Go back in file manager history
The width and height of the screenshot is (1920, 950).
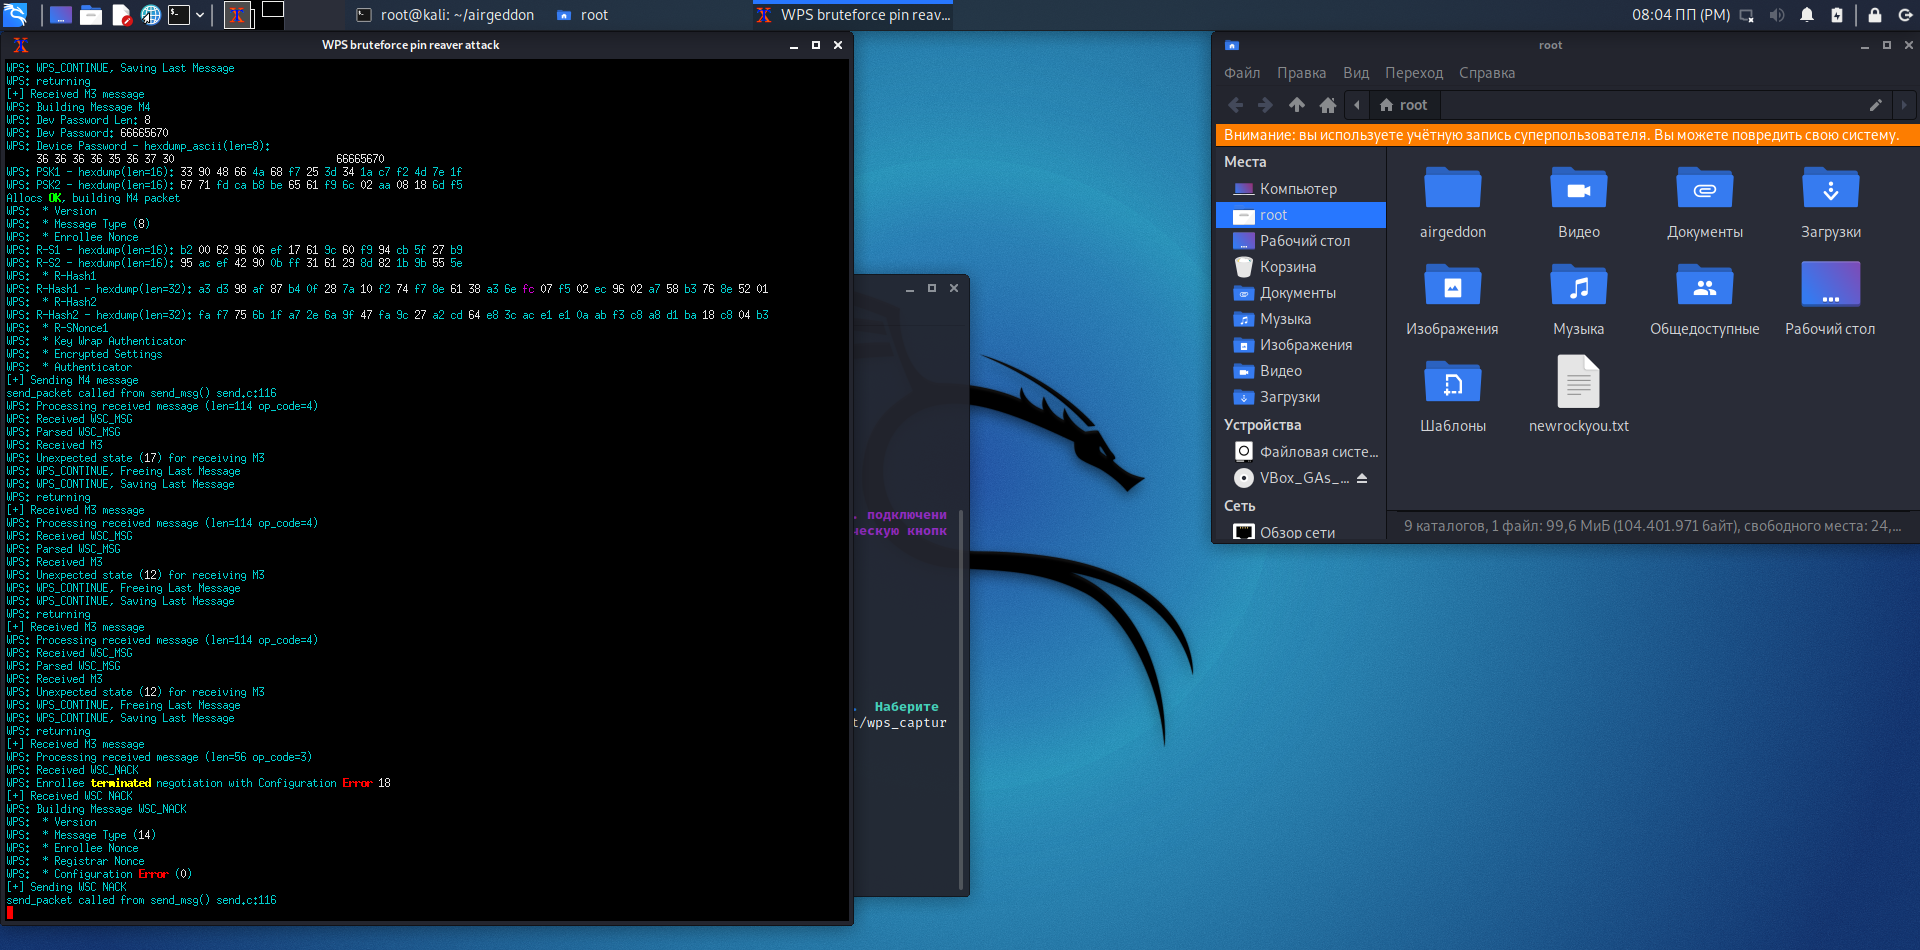tap(1236, 105)
